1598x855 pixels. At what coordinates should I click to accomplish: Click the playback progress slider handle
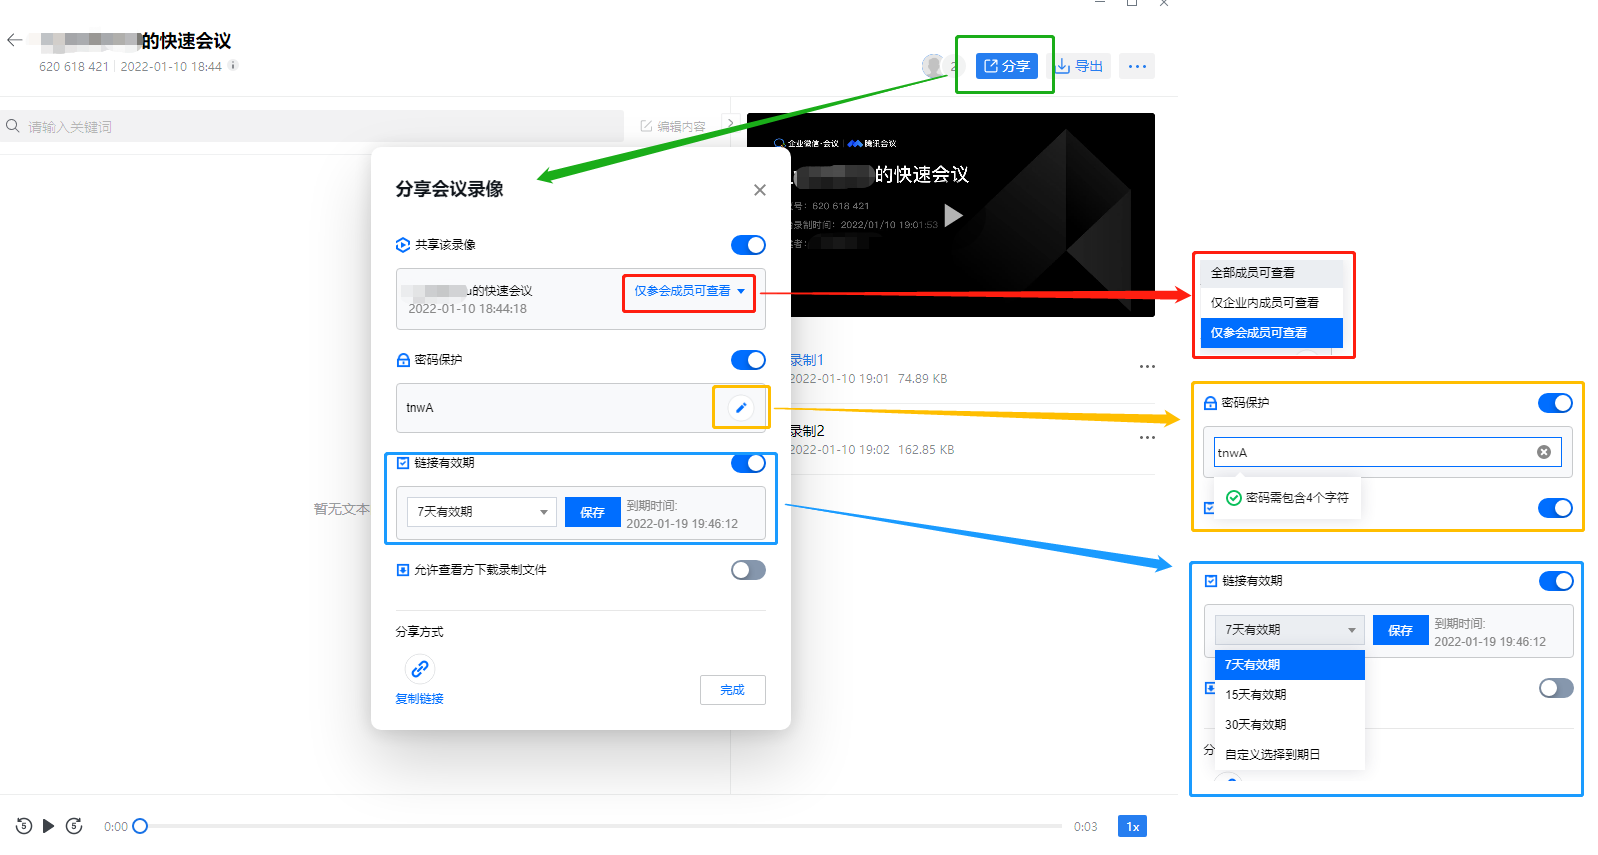(140, 826)
